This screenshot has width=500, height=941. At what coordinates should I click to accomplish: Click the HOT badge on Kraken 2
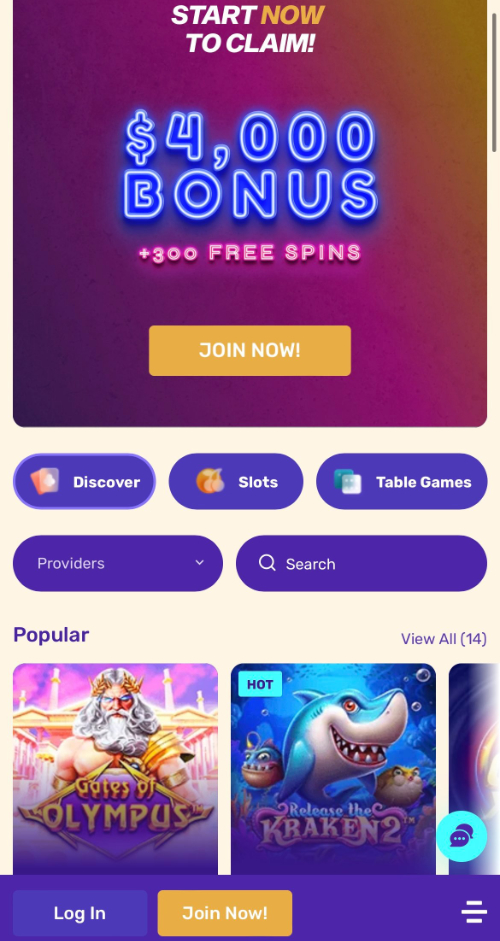pos(260,684)
